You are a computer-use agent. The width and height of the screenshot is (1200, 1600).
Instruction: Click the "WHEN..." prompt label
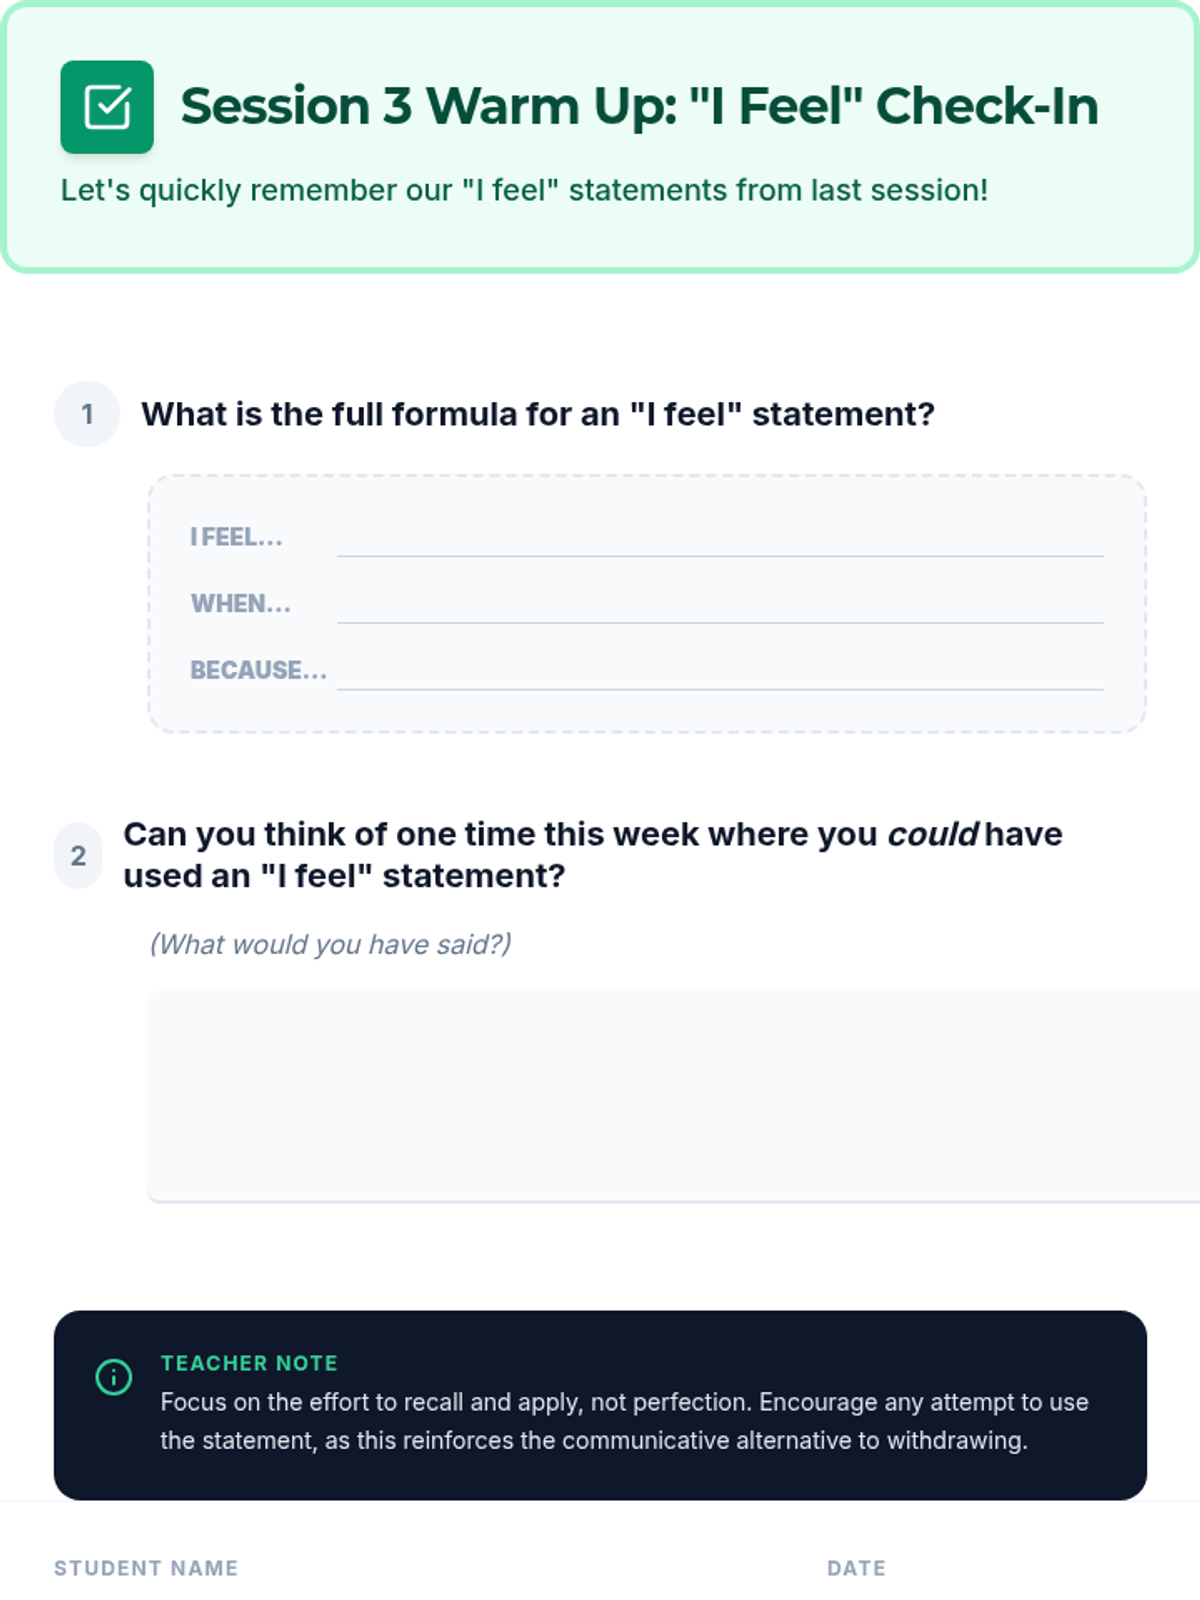pos(240,604)
